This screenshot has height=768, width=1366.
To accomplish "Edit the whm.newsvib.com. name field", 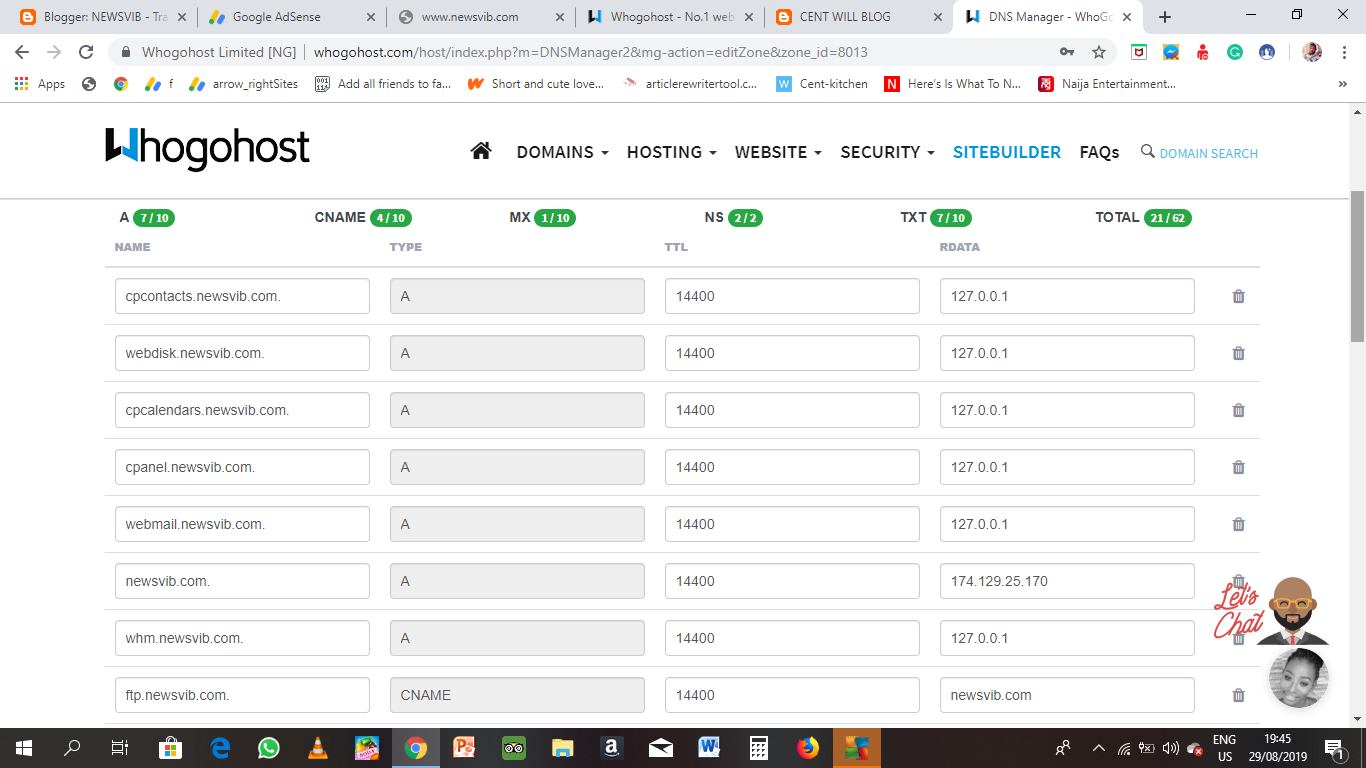I will (242, 638).
